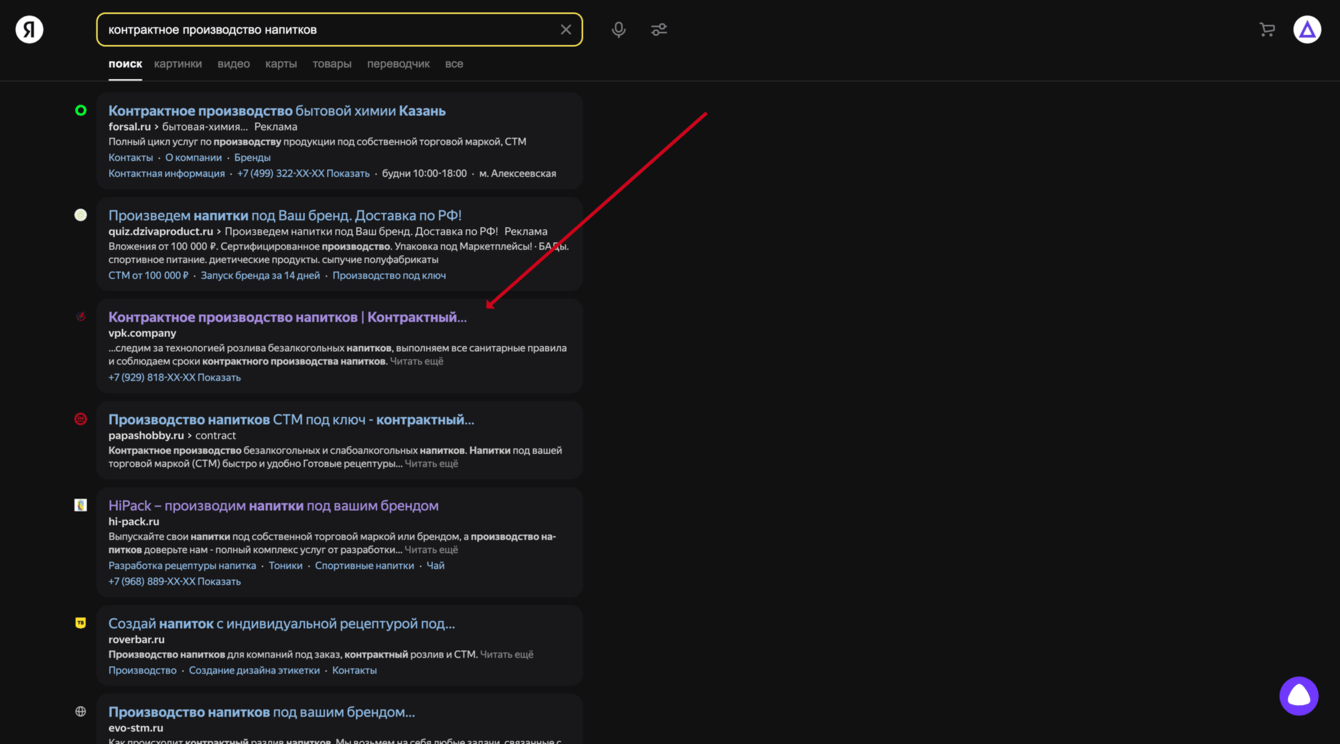Open the «О компании» sitelink
1340x744 pixels.
tap(194, 158)
